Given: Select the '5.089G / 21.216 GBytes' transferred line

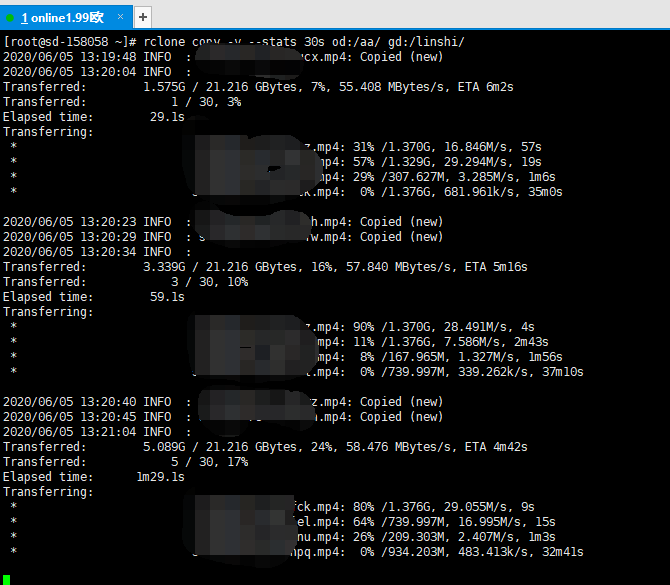Looking at the screenshot, I should pos(265,447).
